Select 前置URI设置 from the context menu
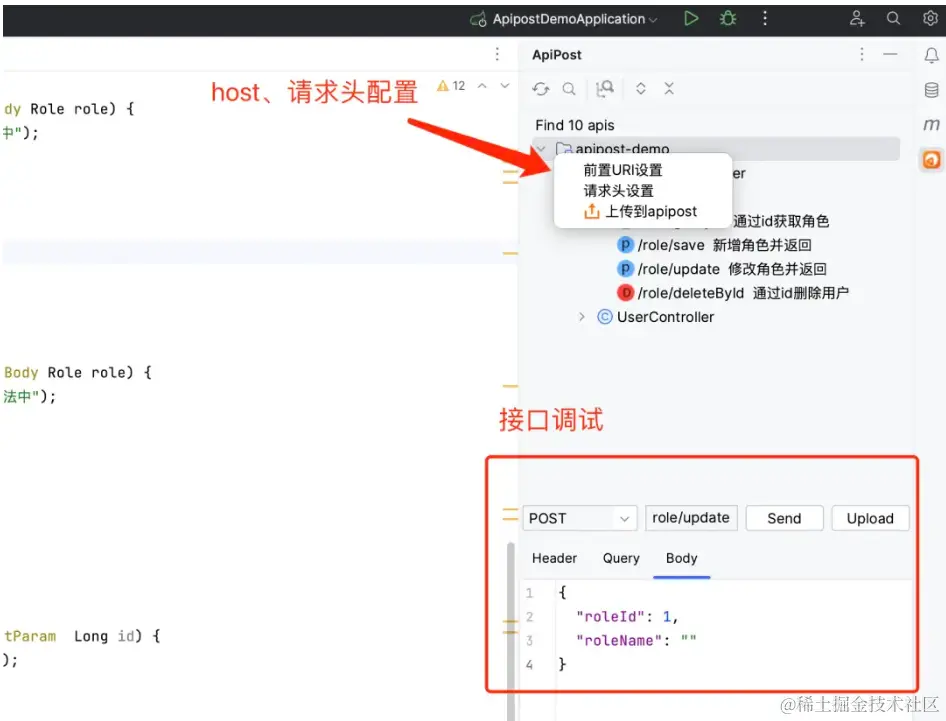This screenshot has width=946, height=721. coord(623,170)
